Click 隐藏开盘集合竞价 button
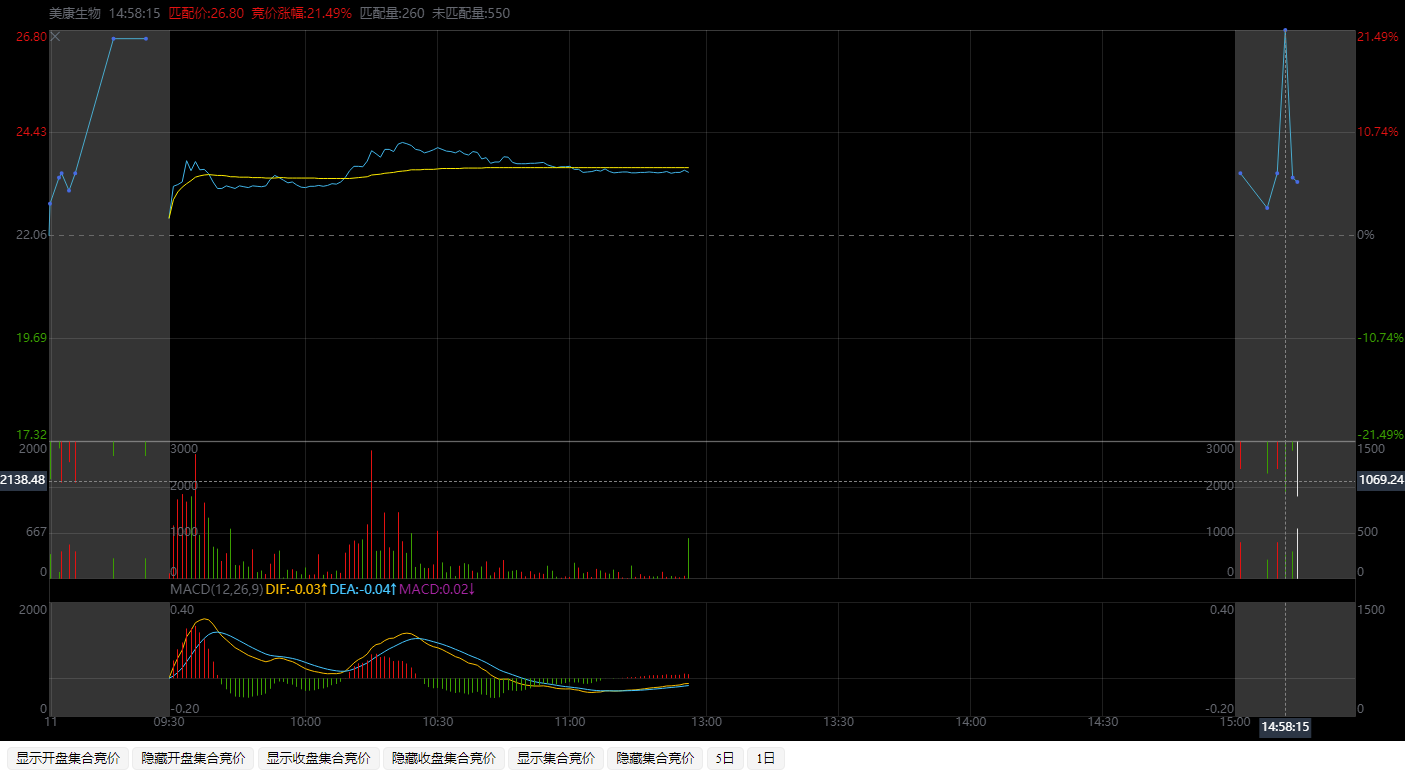Image resolution: width=1405 pixels, height=774 pixels. tap(193, 759)
